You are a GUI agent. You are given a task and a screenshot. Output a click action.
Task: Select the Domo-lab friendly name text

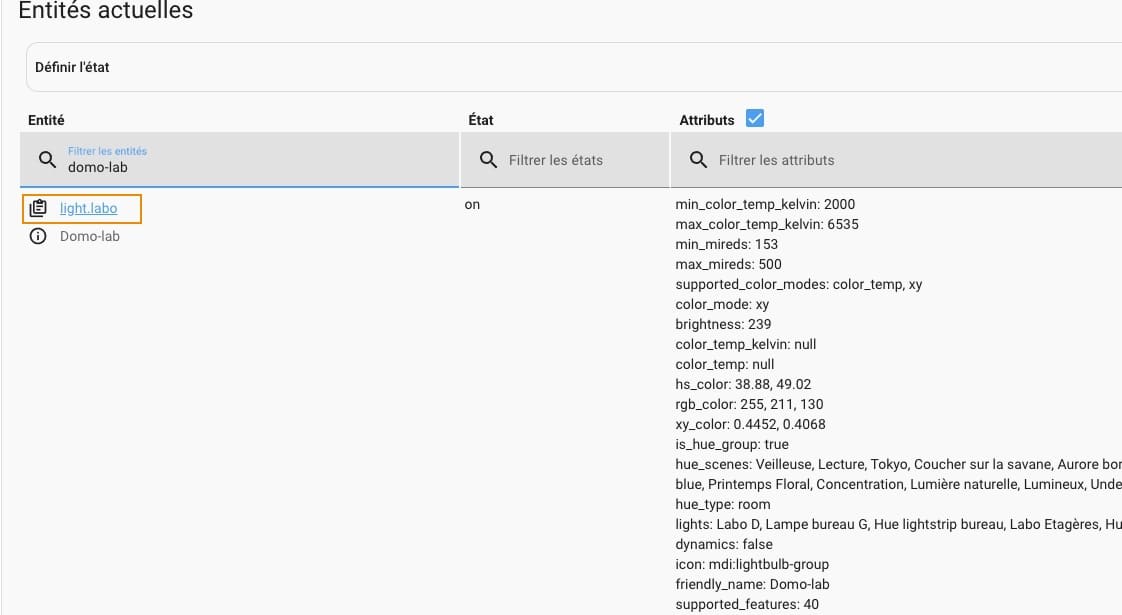90,236
